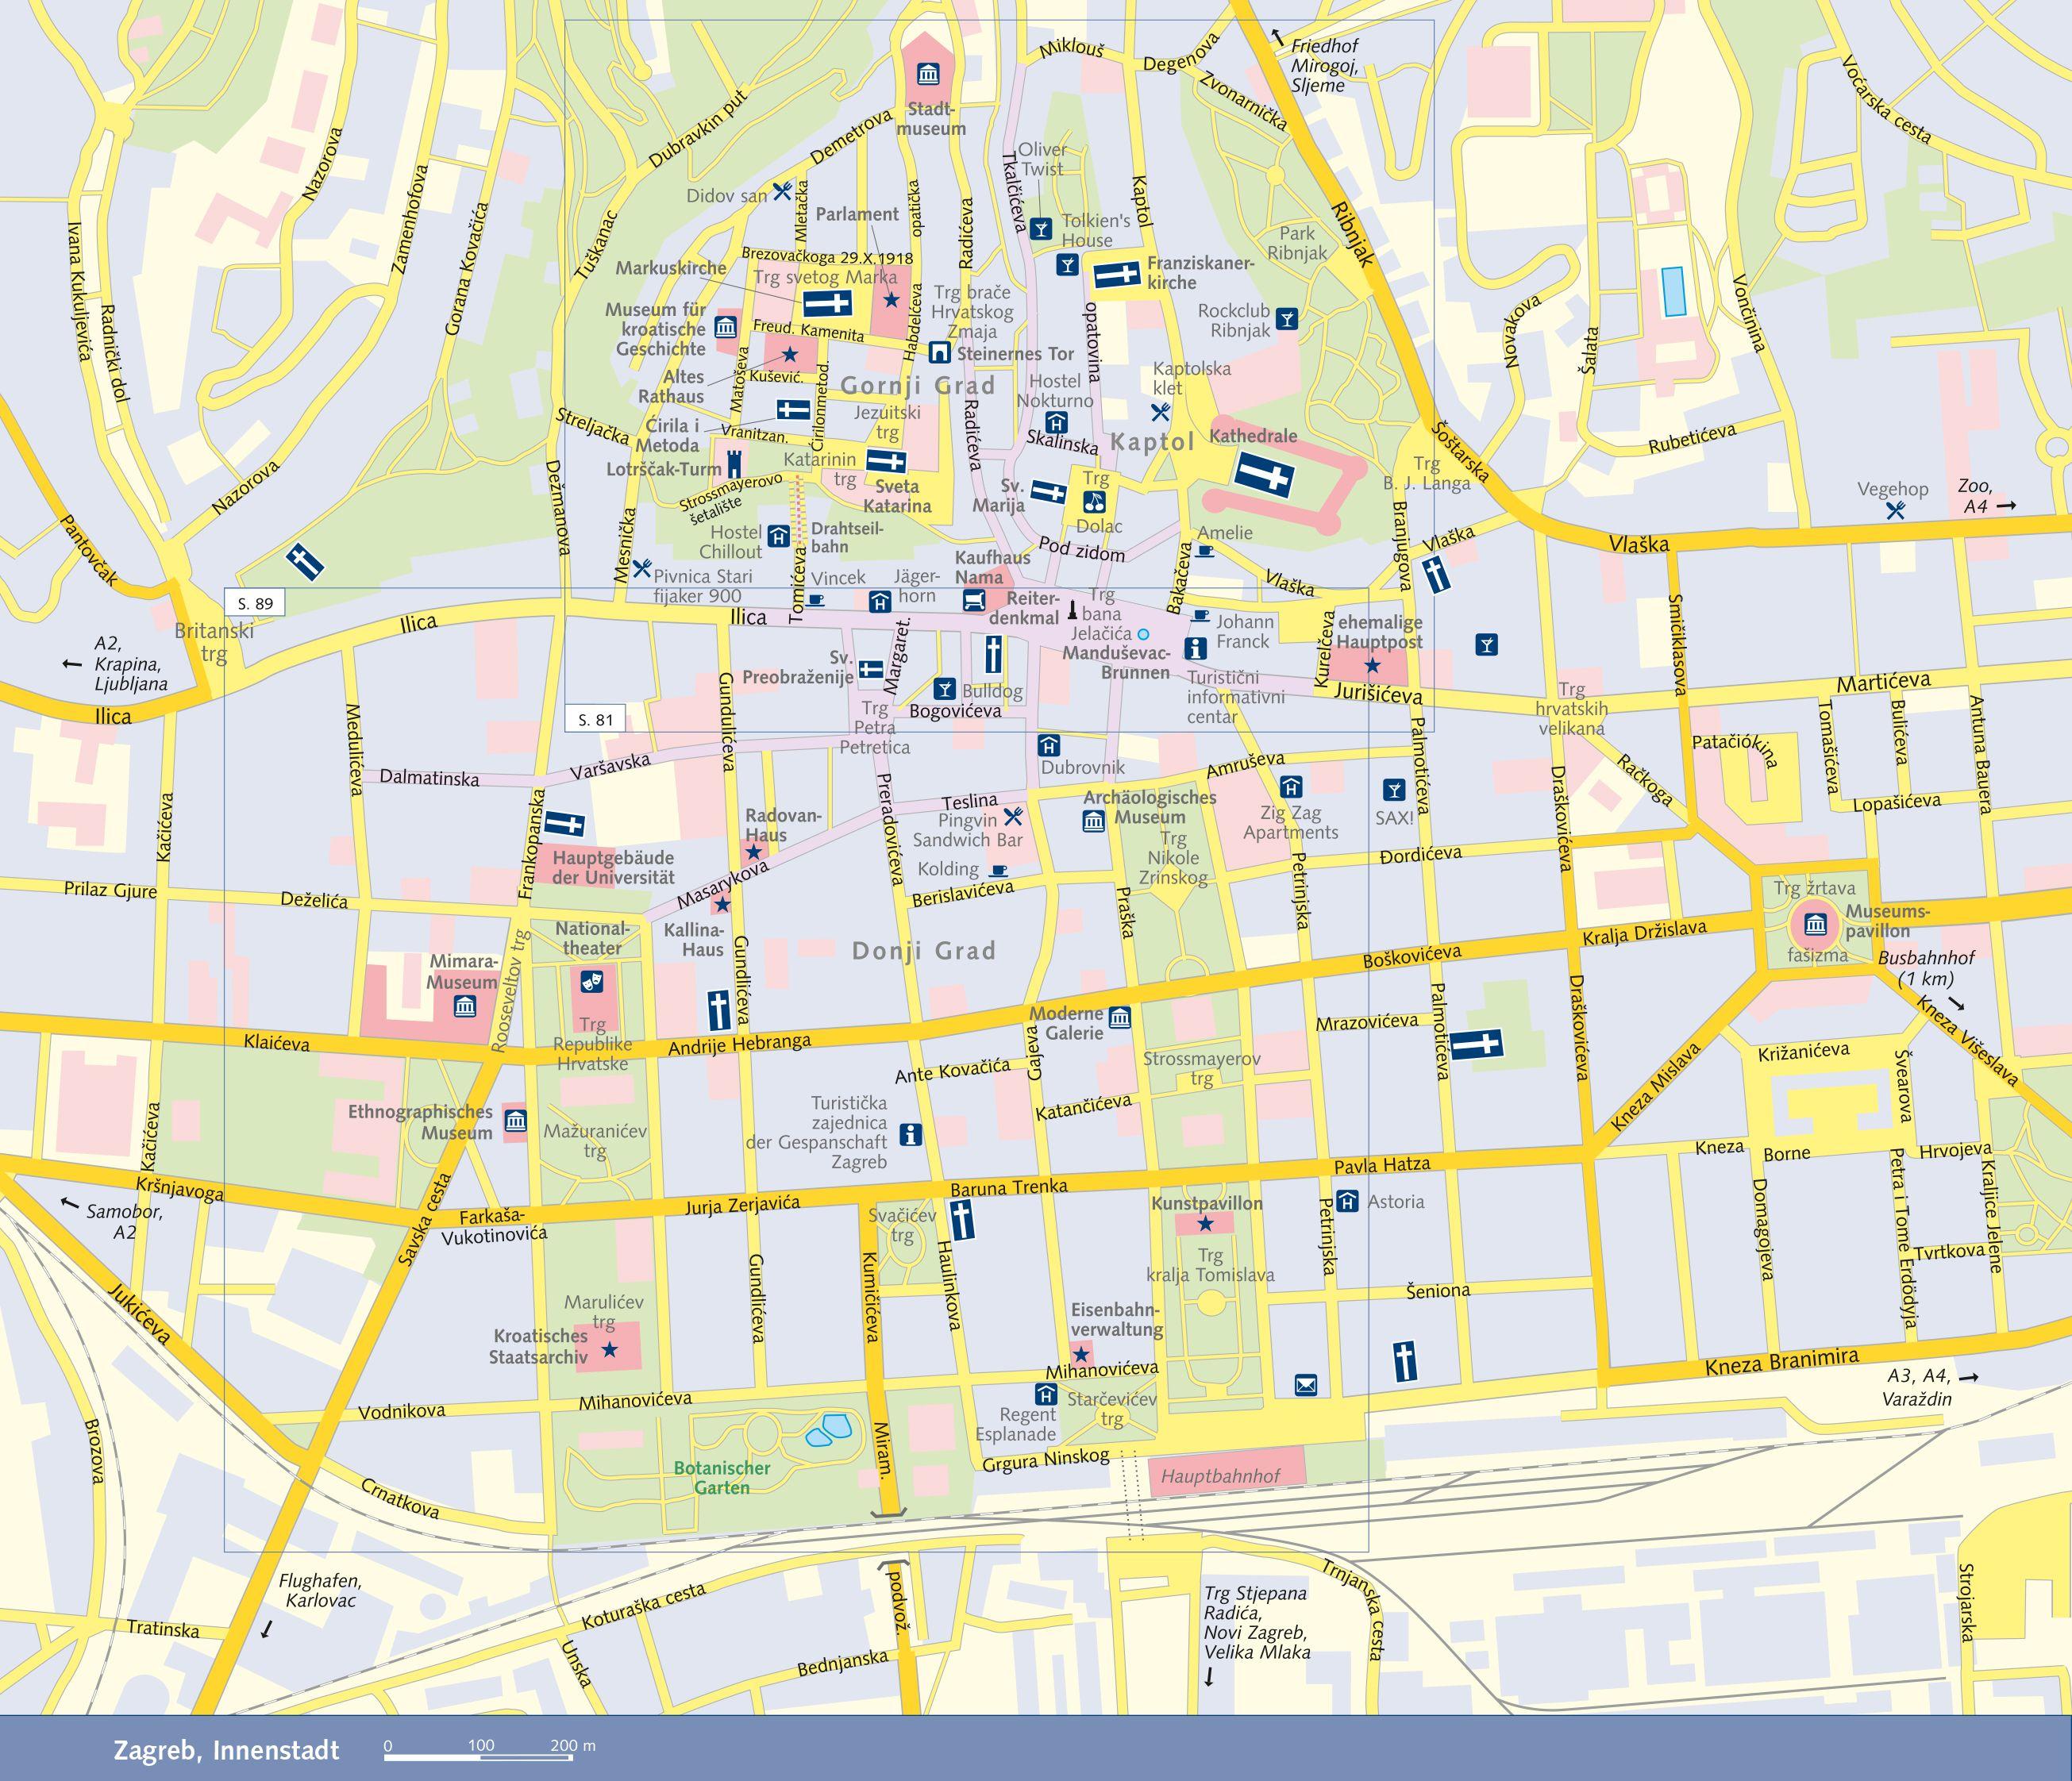Click the Kolding cafe cup icon
The image size is (2072, 1781).
pos(997,870)
